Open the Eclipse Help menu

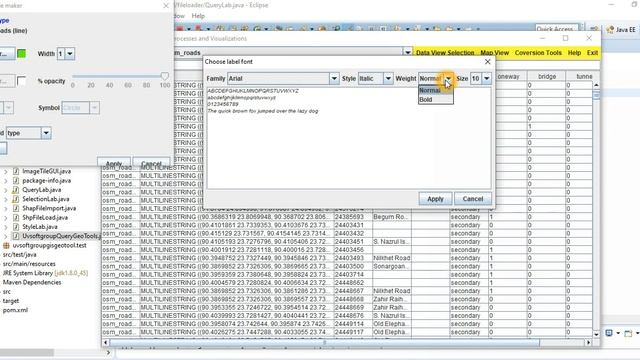coord(198,16)
